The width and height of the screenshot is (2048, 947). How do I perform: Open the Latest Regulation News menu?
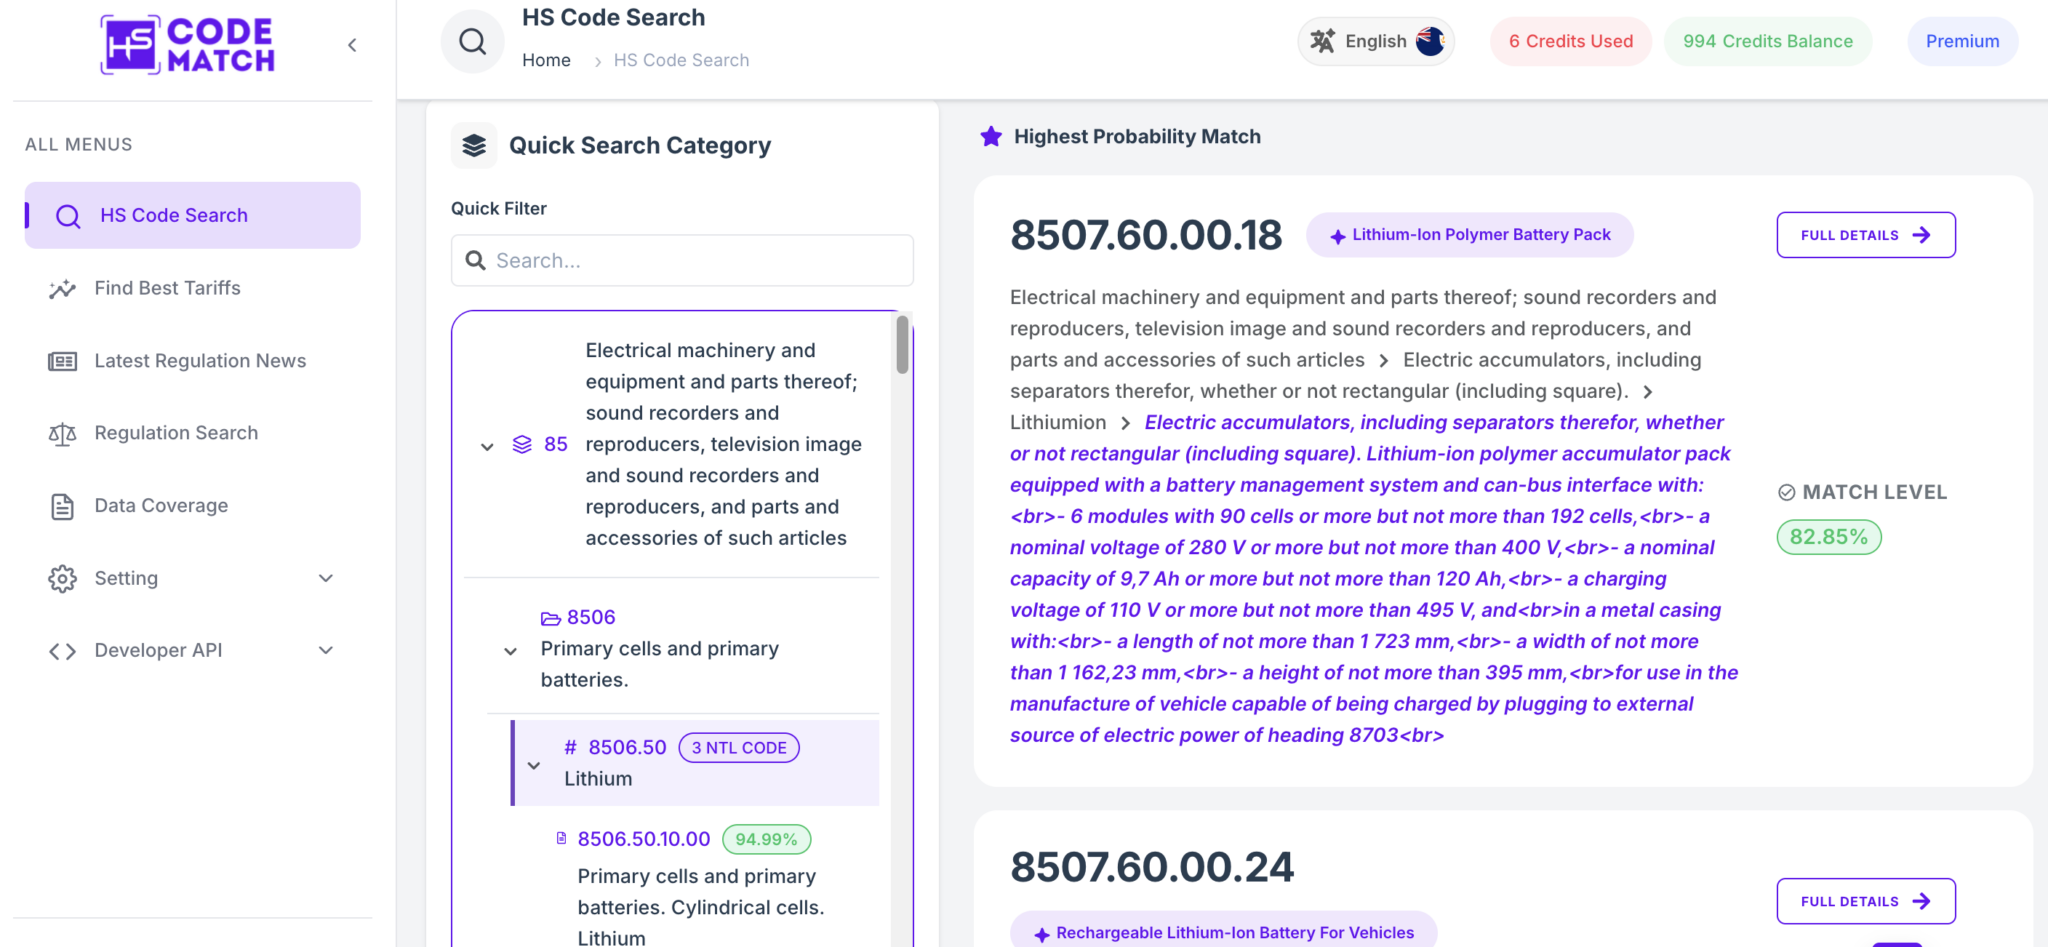tap(193, 361)
